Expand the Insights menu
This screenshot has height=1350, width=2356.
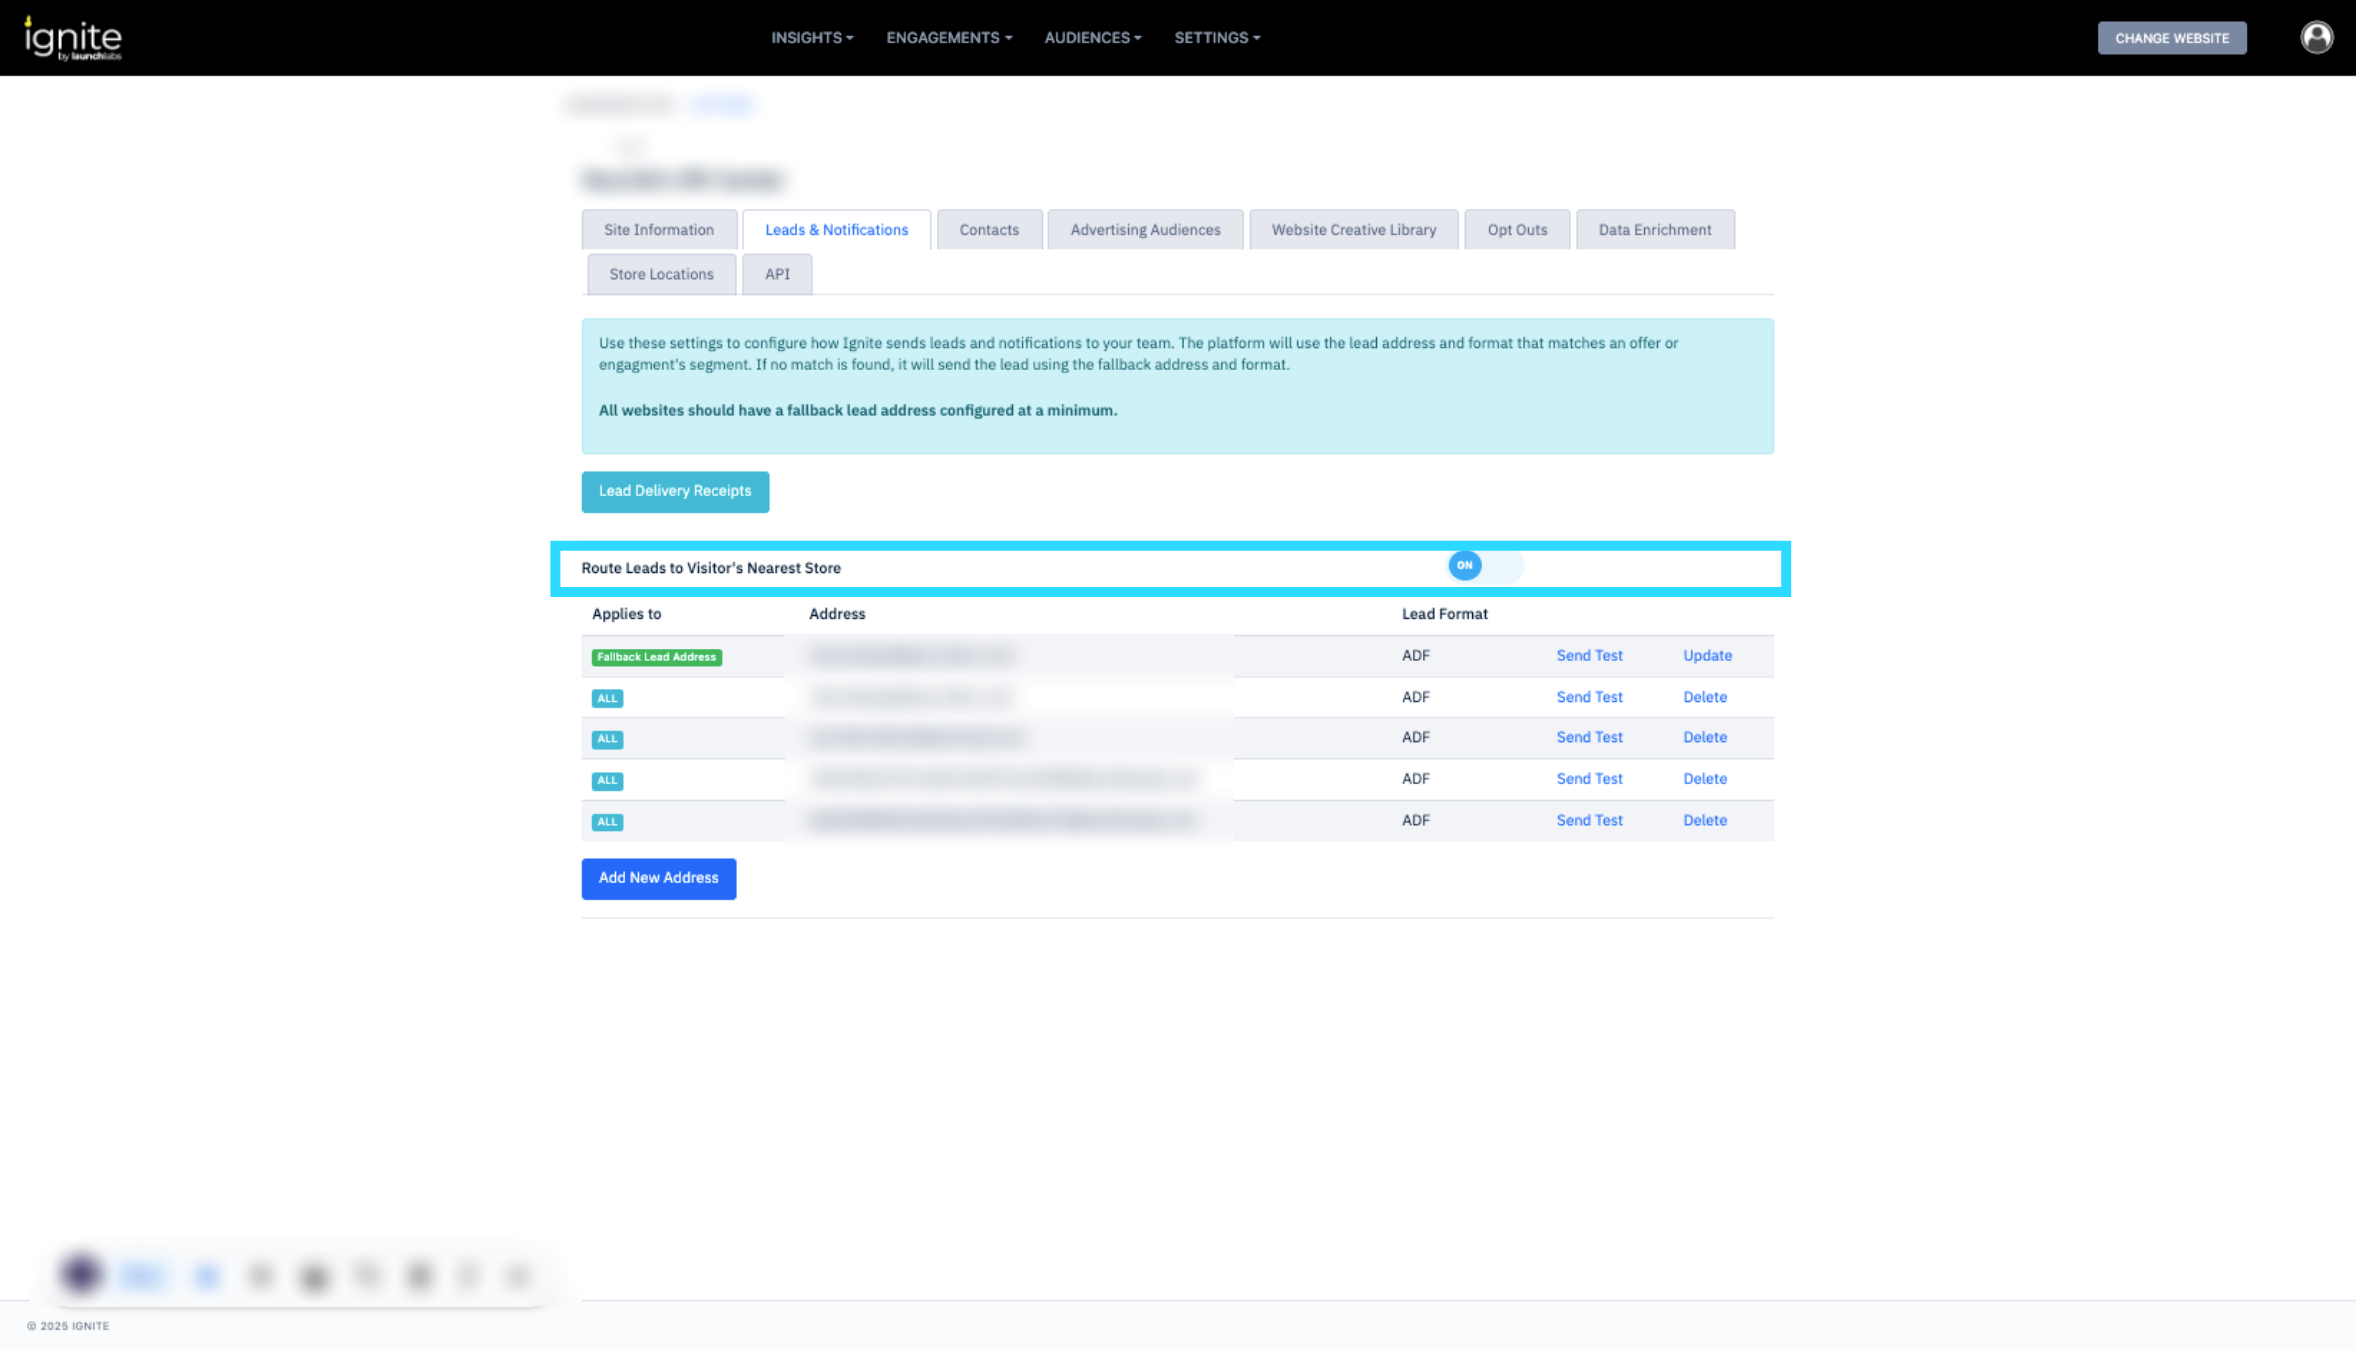coord(811,38)
